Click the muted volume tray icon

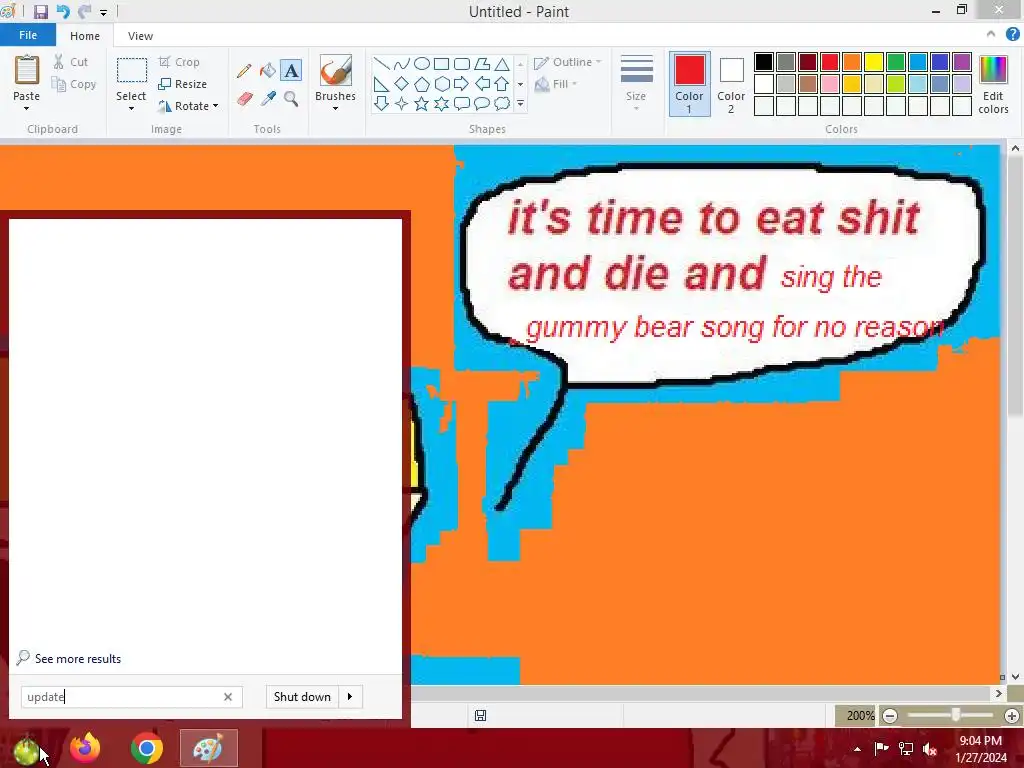point(930,749)
